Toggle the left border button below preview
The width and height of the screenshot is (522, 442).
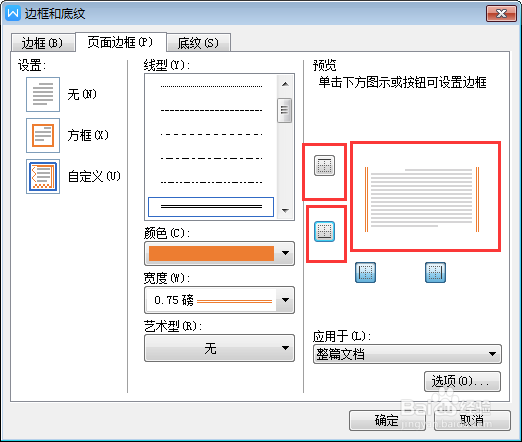365,272
